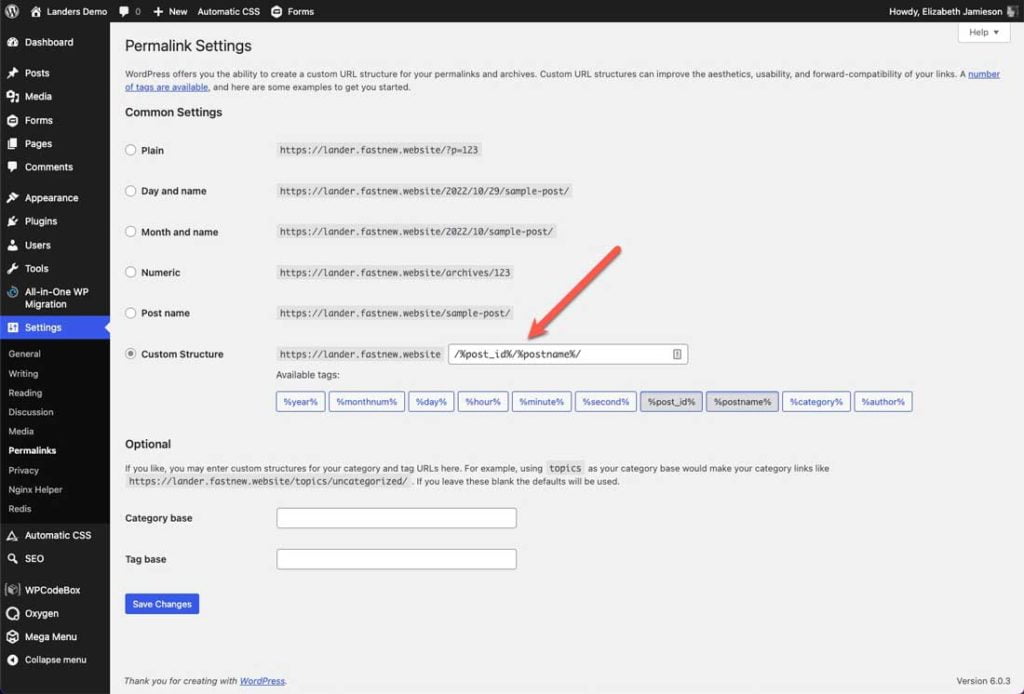Screen dimensions: 1024x694
Task: Open Discussion settings submenu item
Action: pyautogui.click(x=31, y=412)
